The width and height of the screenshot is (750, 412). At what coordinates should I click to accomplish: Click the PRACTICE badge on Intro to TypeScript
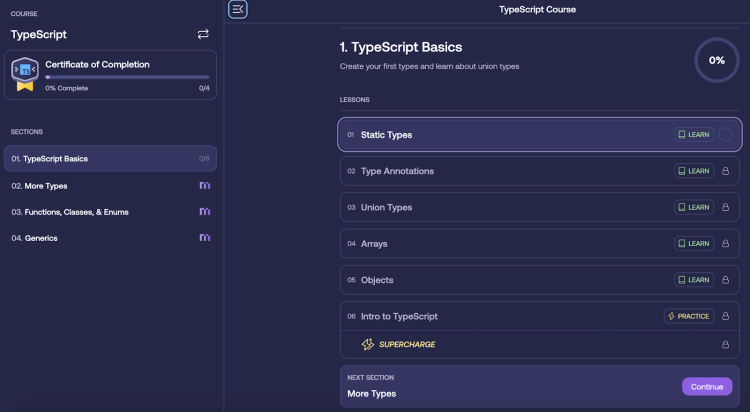click(689, 316)
